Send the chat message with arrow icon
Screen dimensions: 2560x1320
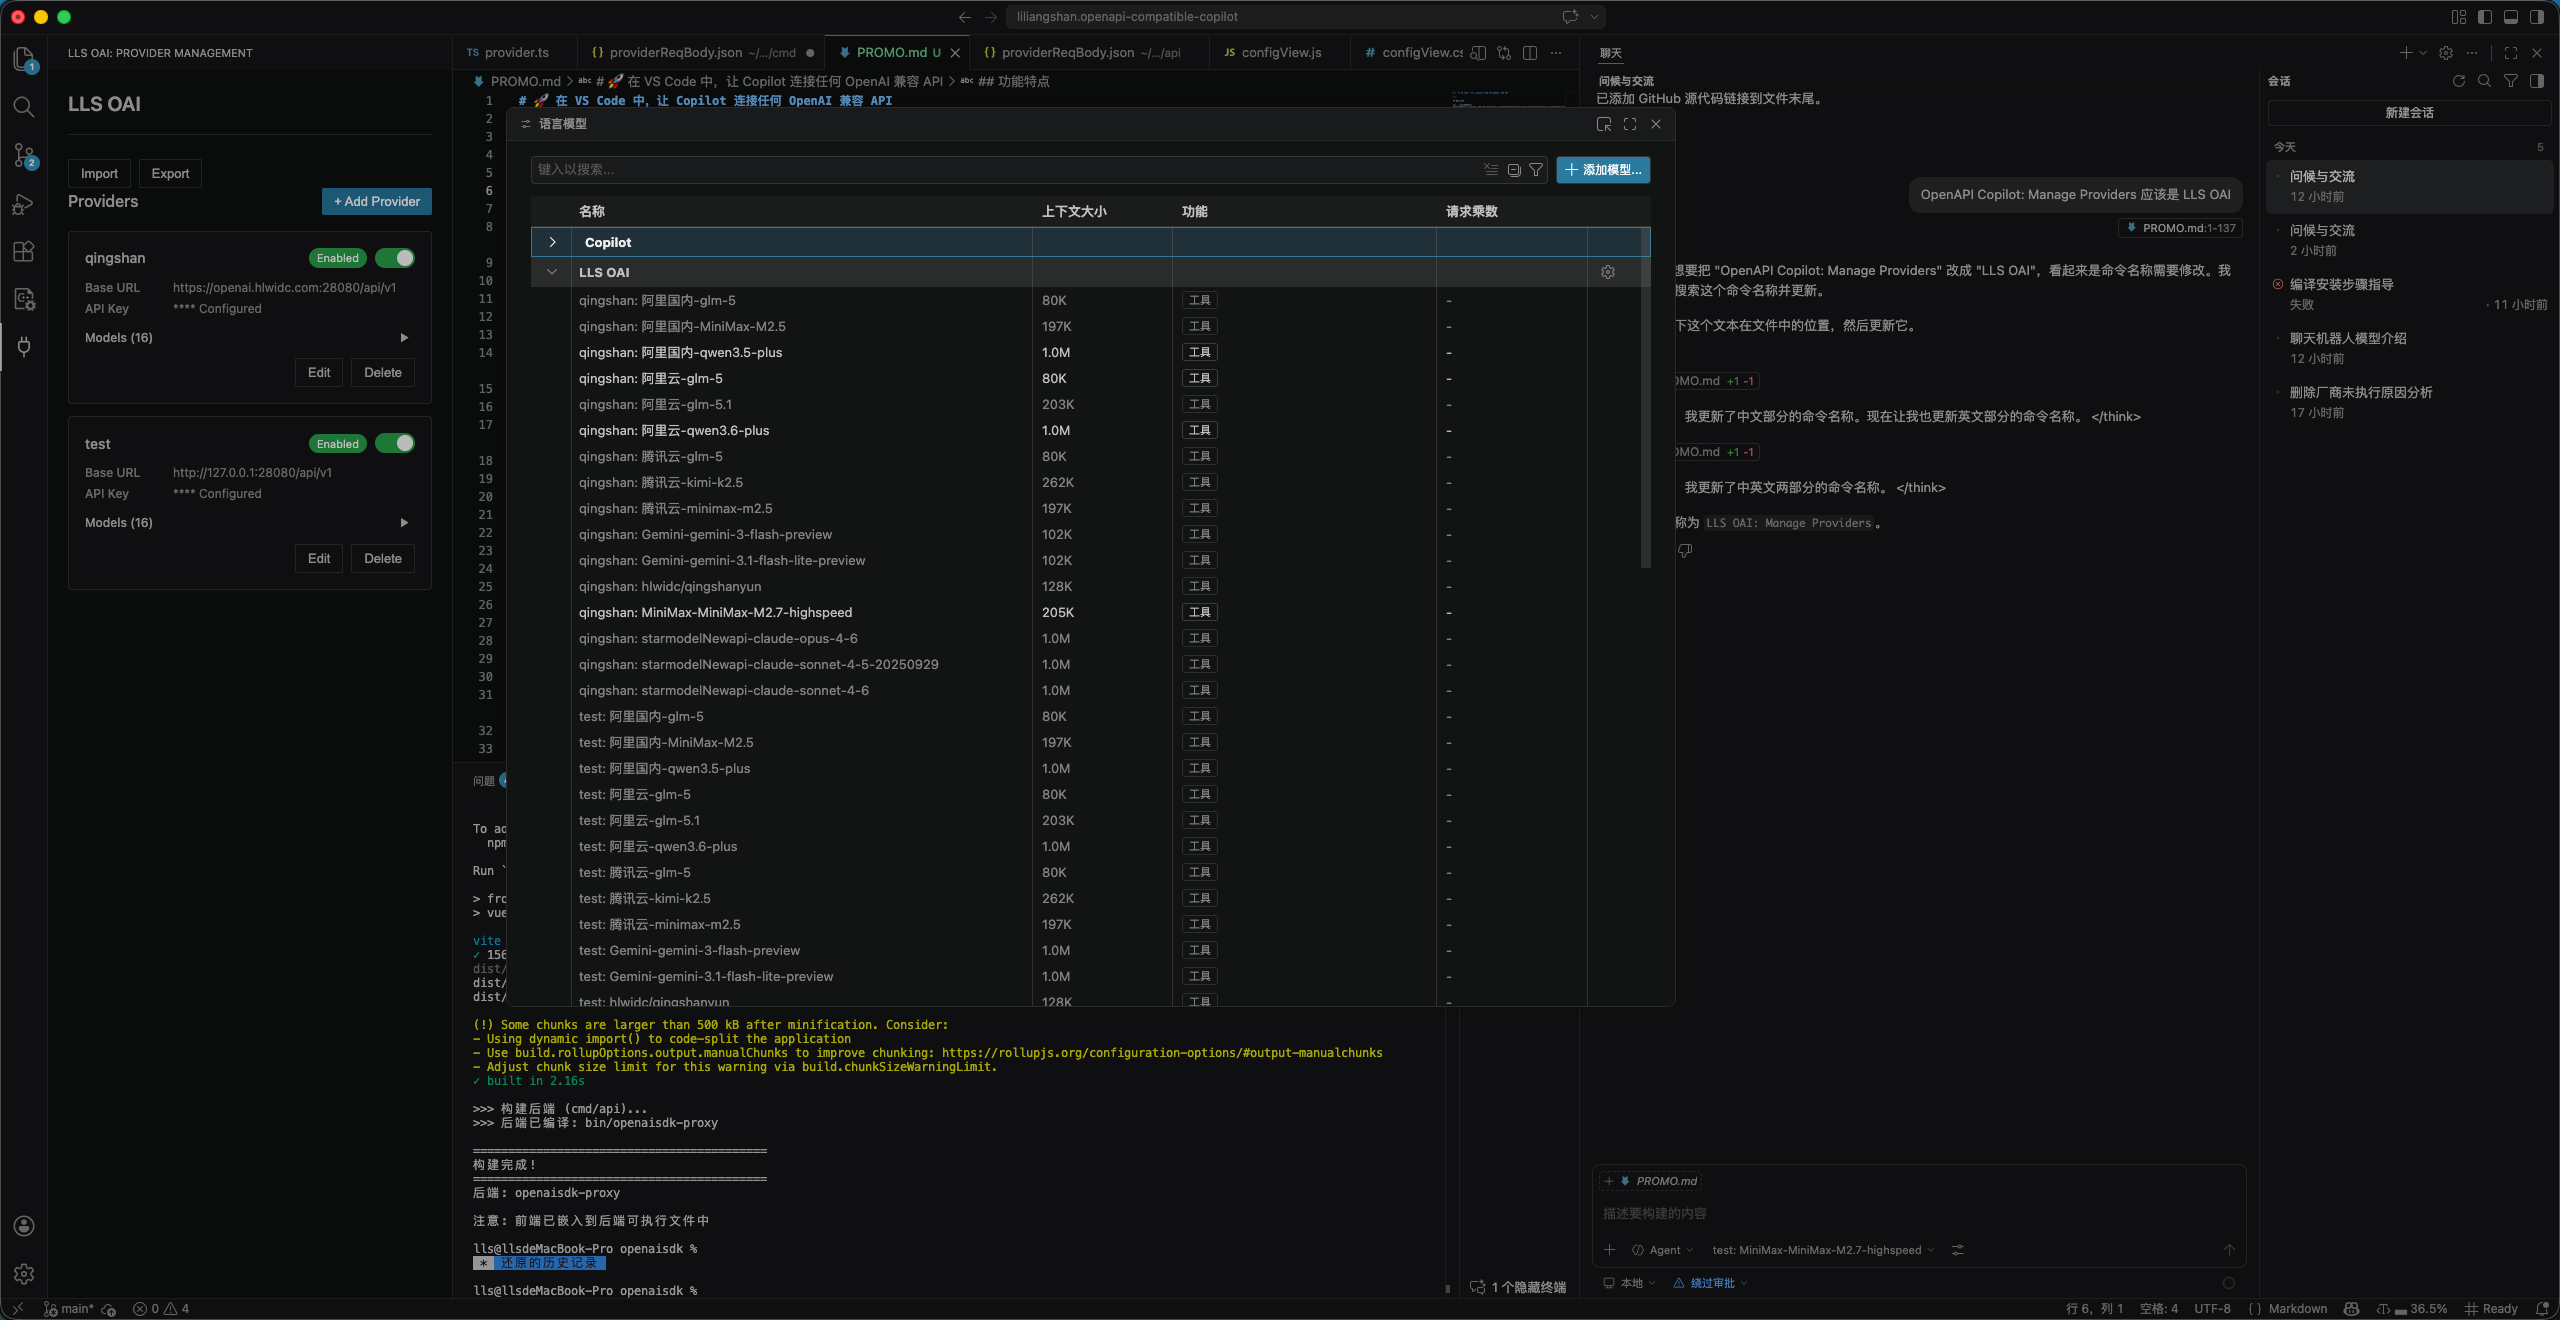[x=2228, y=1250]
